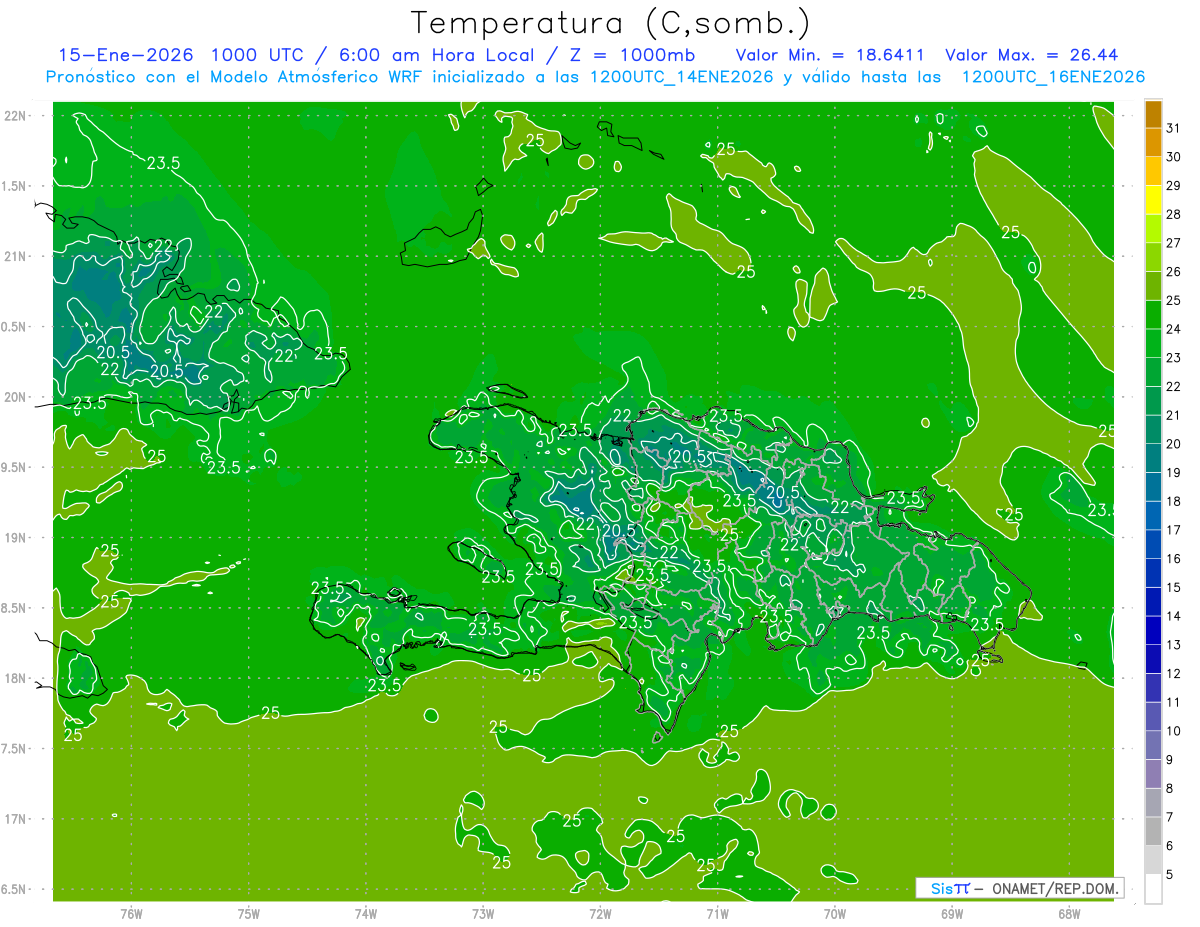The image size is (1200, 927).
Task: Click the "Valor Min. = 18.6411" text
Action: click(830, 55)
